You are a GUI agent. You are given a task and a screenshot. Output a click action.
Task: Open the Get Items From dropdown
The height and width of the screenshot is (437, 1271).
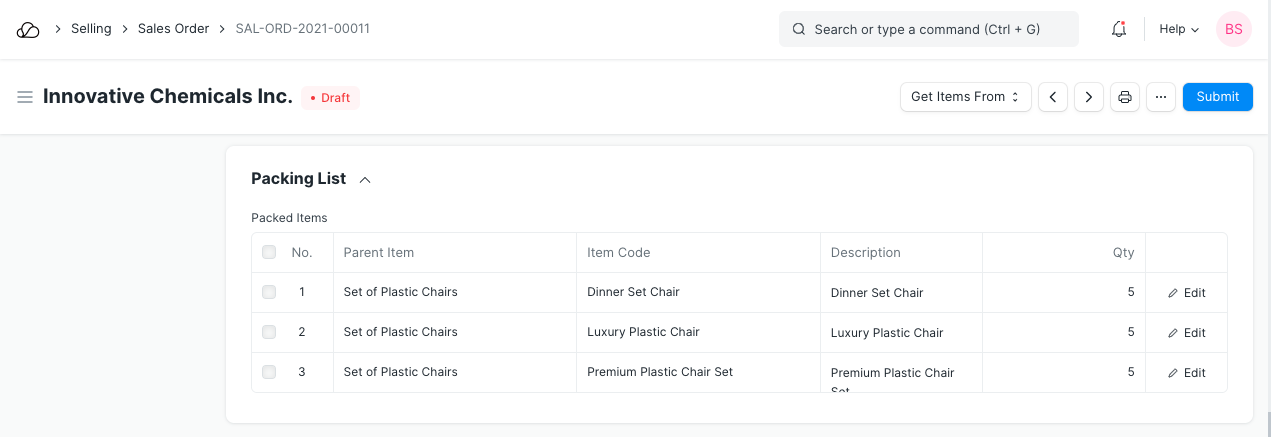point(965,97)
